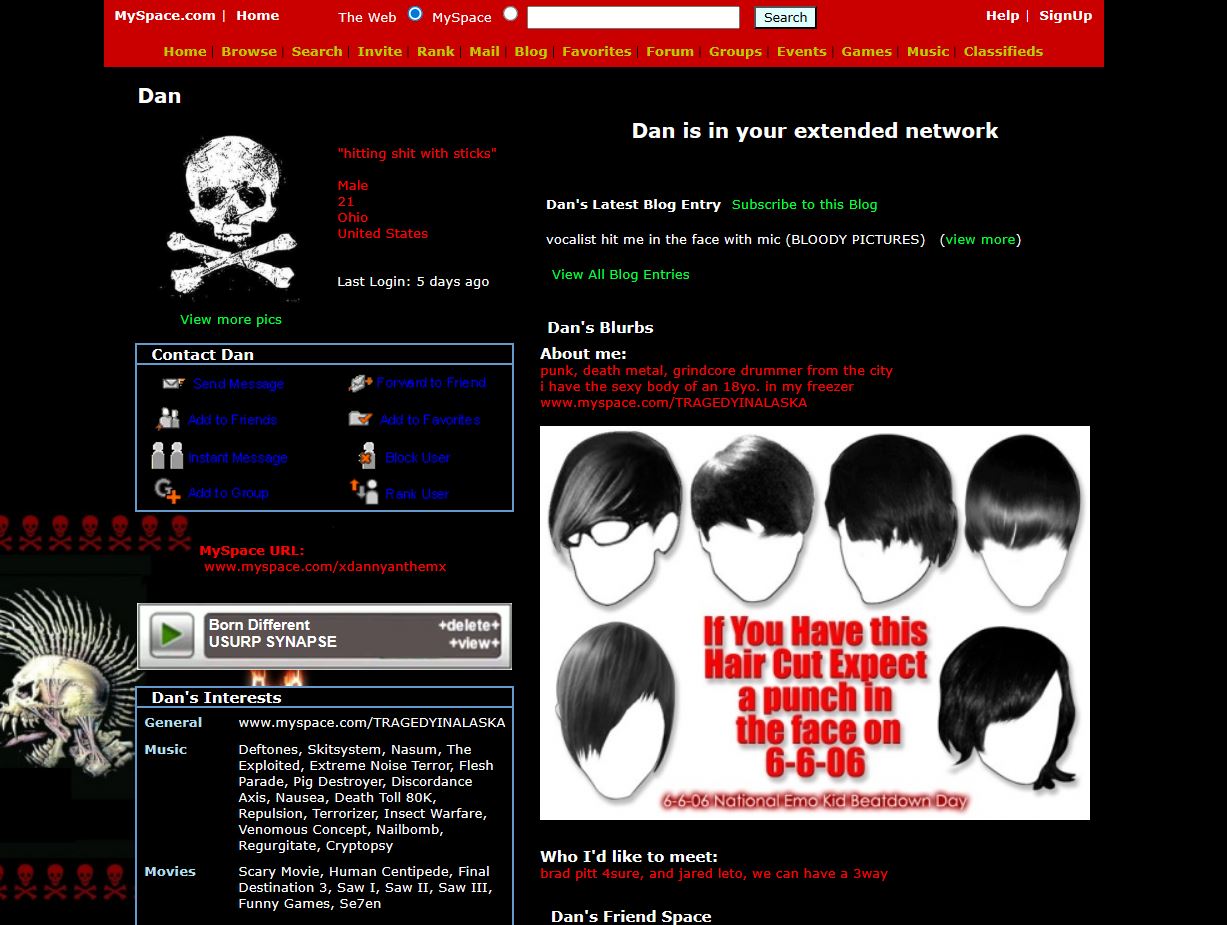Click the Block User icon

[367, 457]
